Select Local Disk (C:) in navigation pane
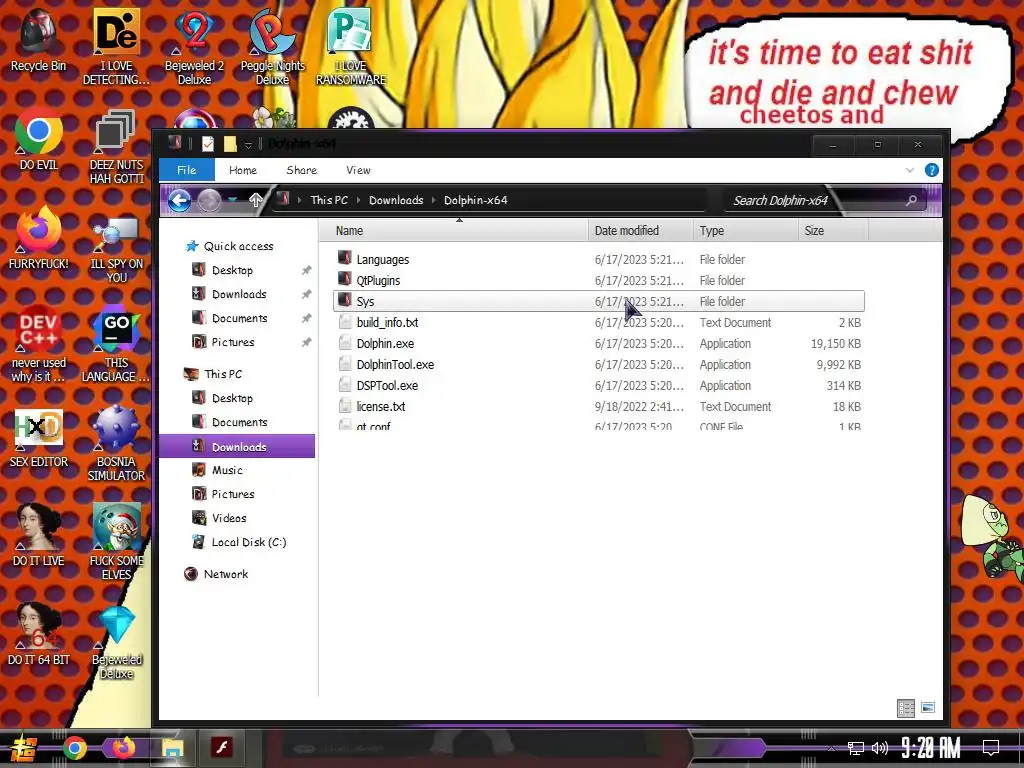Screen dimensions: 1024x768 (x=249, y=542)
